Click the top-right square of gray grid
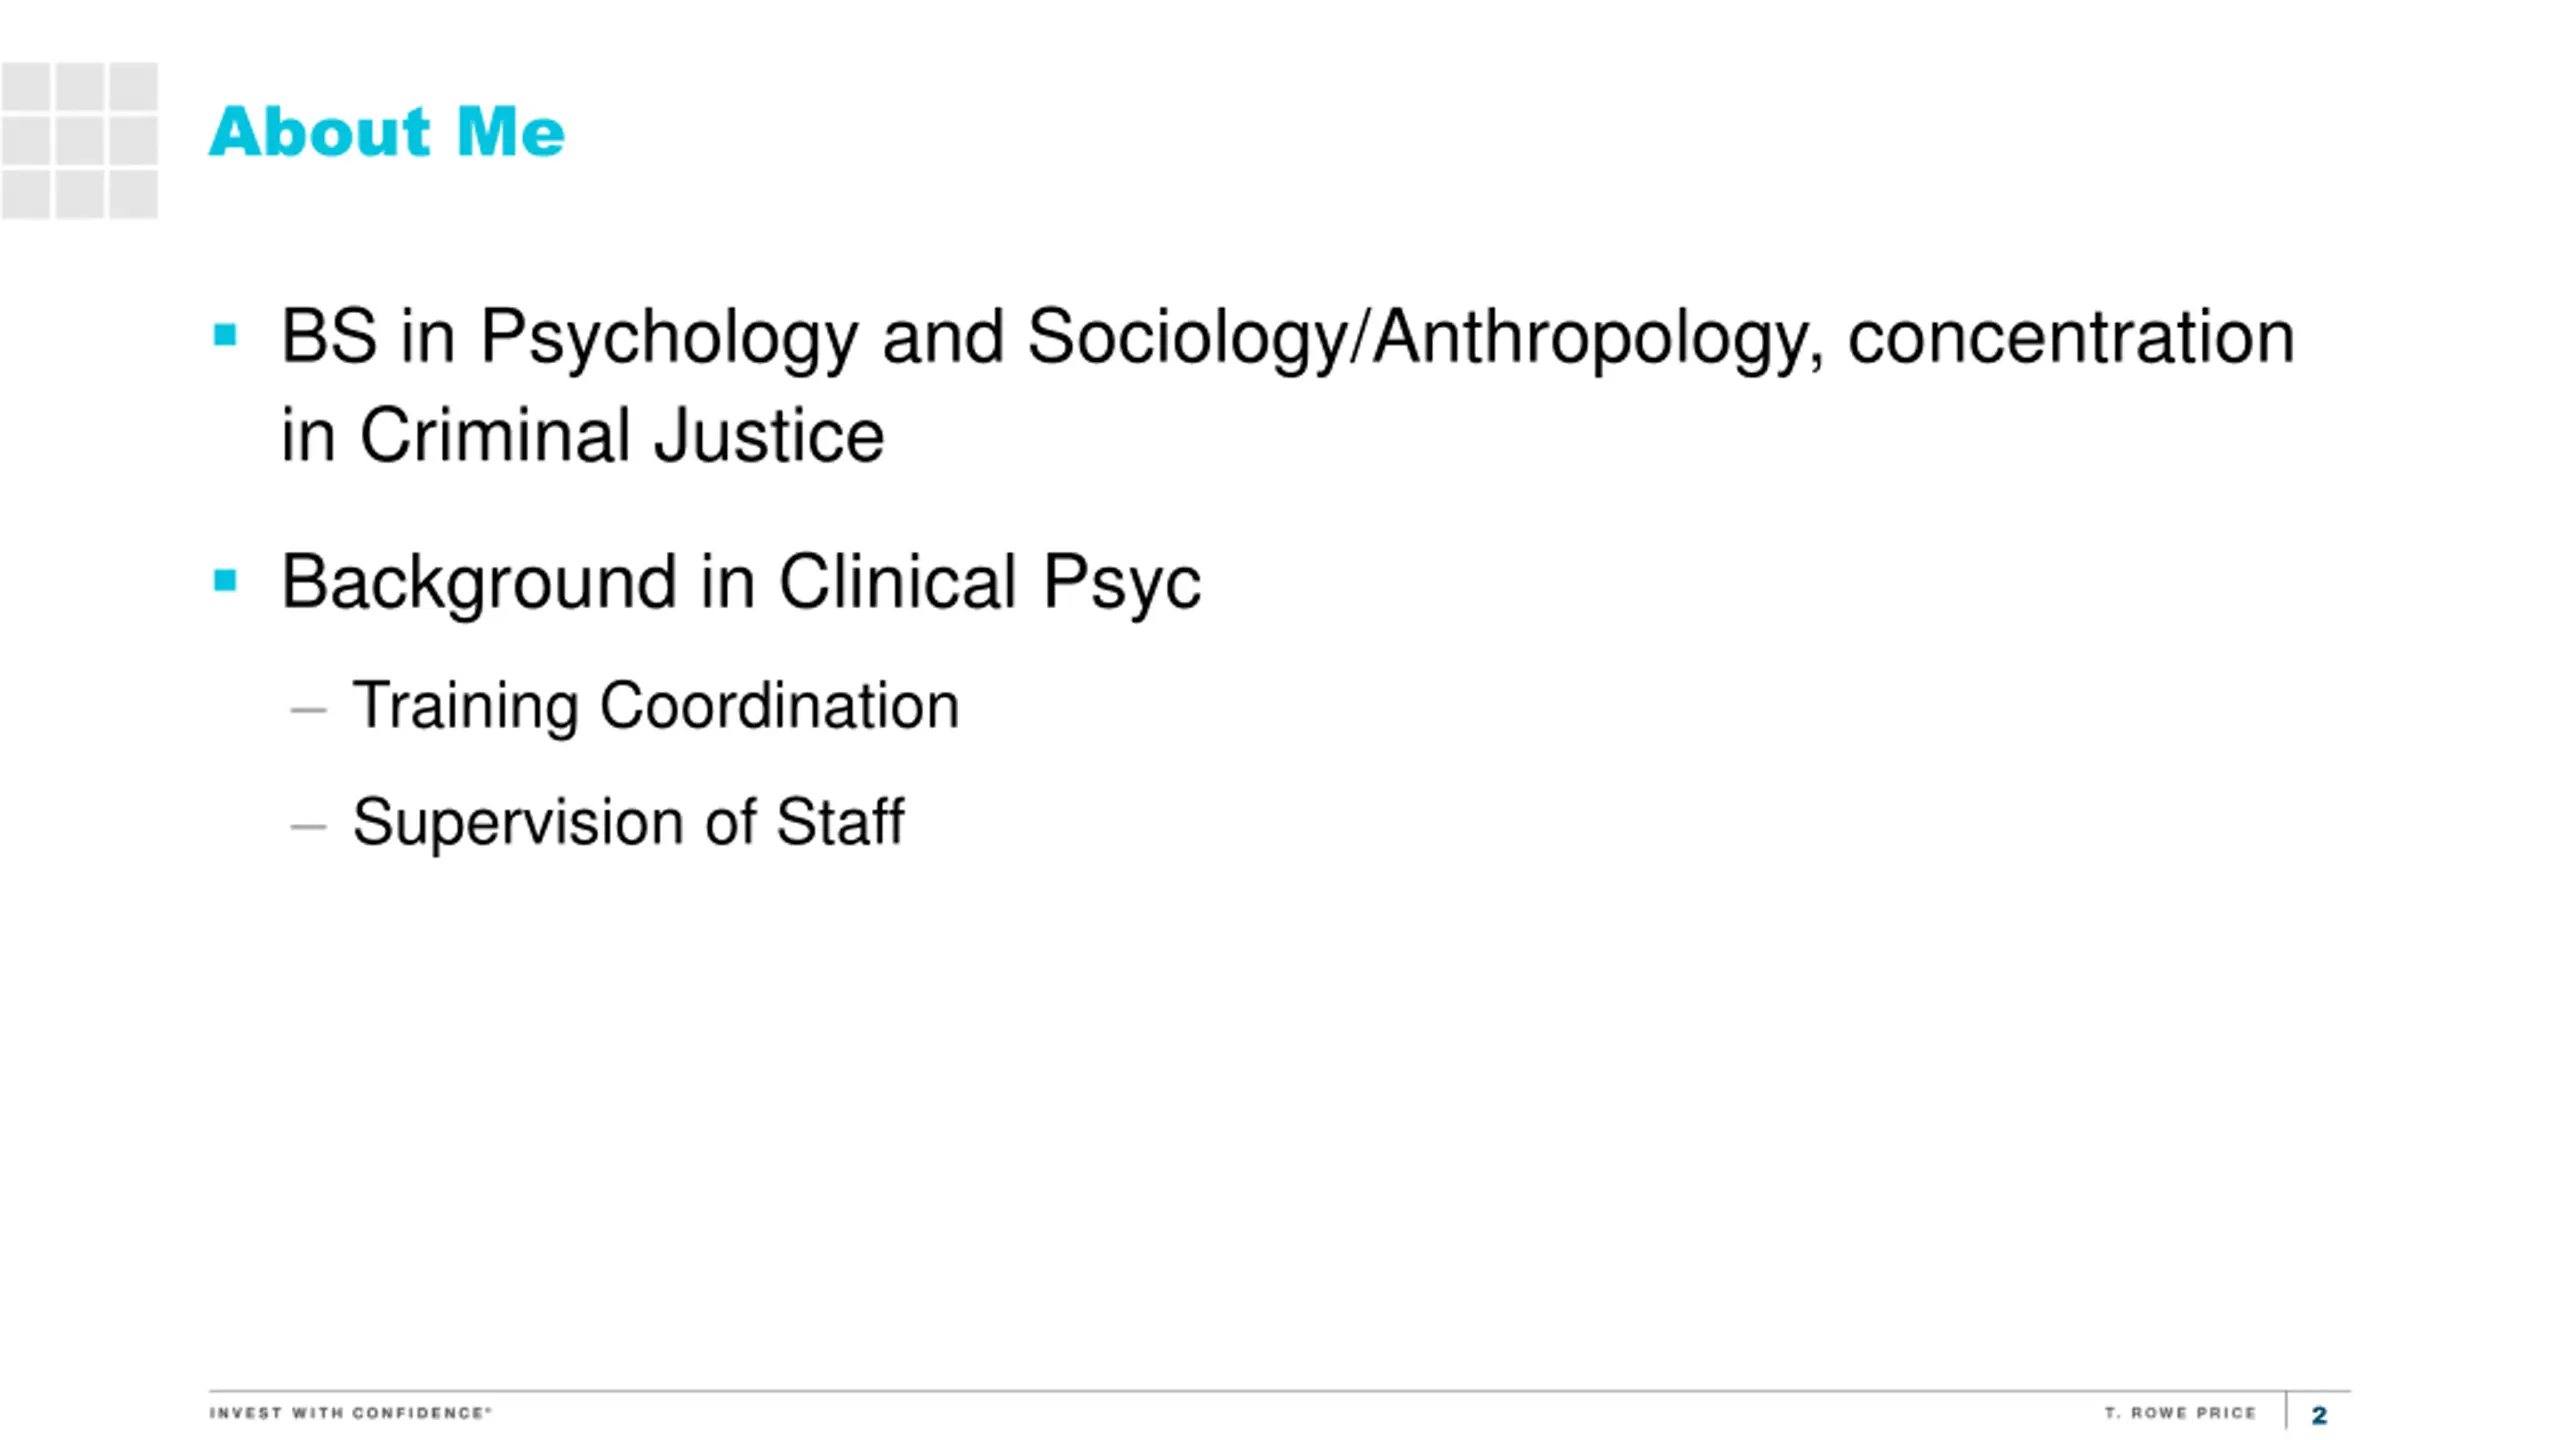 pos(133,86)
